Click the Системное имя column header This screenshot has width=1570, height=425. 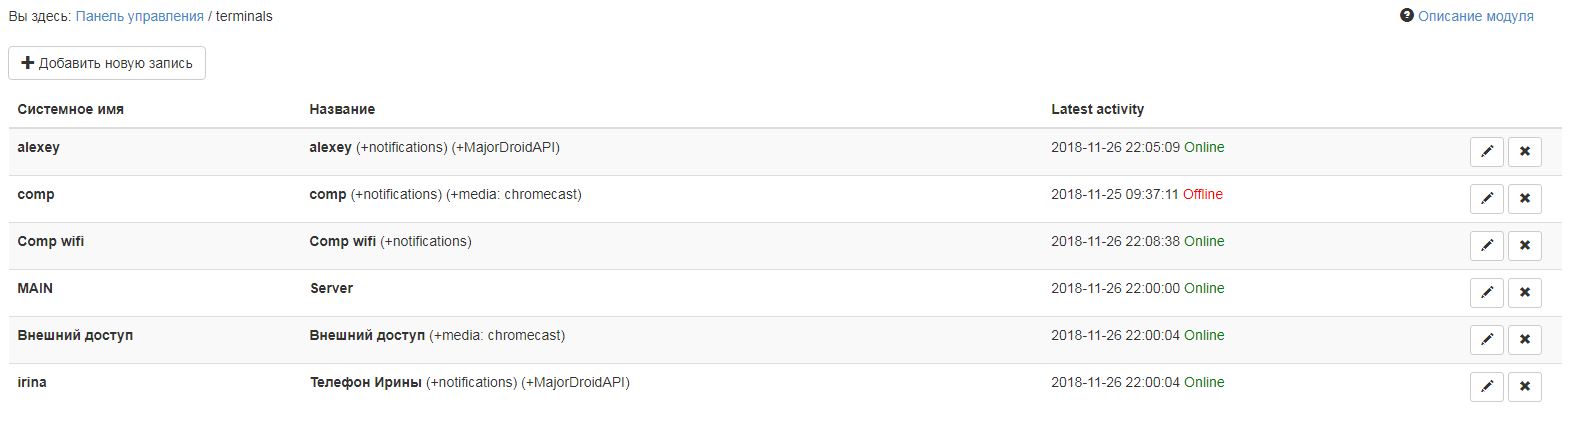70,109
